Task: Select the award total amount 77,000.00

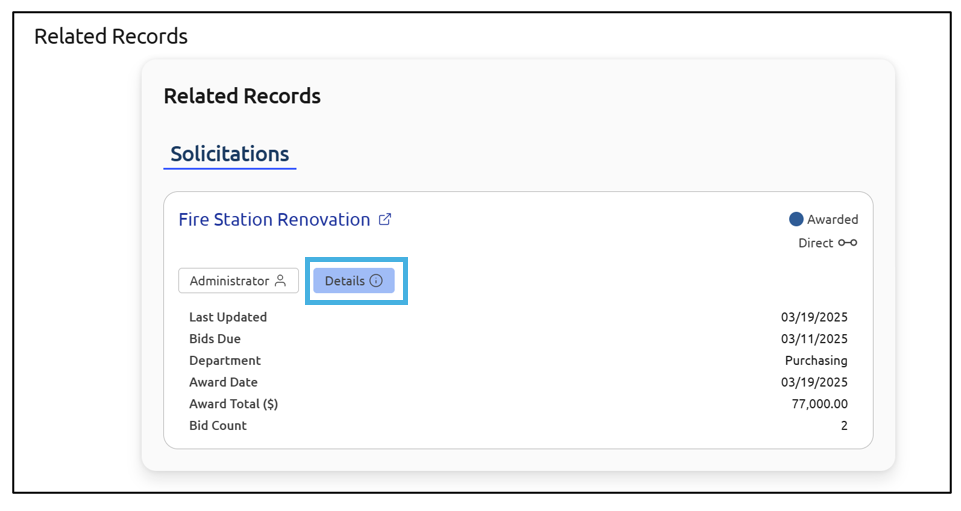Action: pyautogui.click(x=819, y=404)
